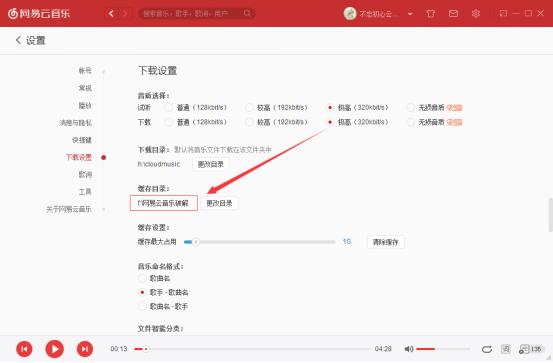
Task: Select 极高 320kbit/s for 试听
Action: 330,107
